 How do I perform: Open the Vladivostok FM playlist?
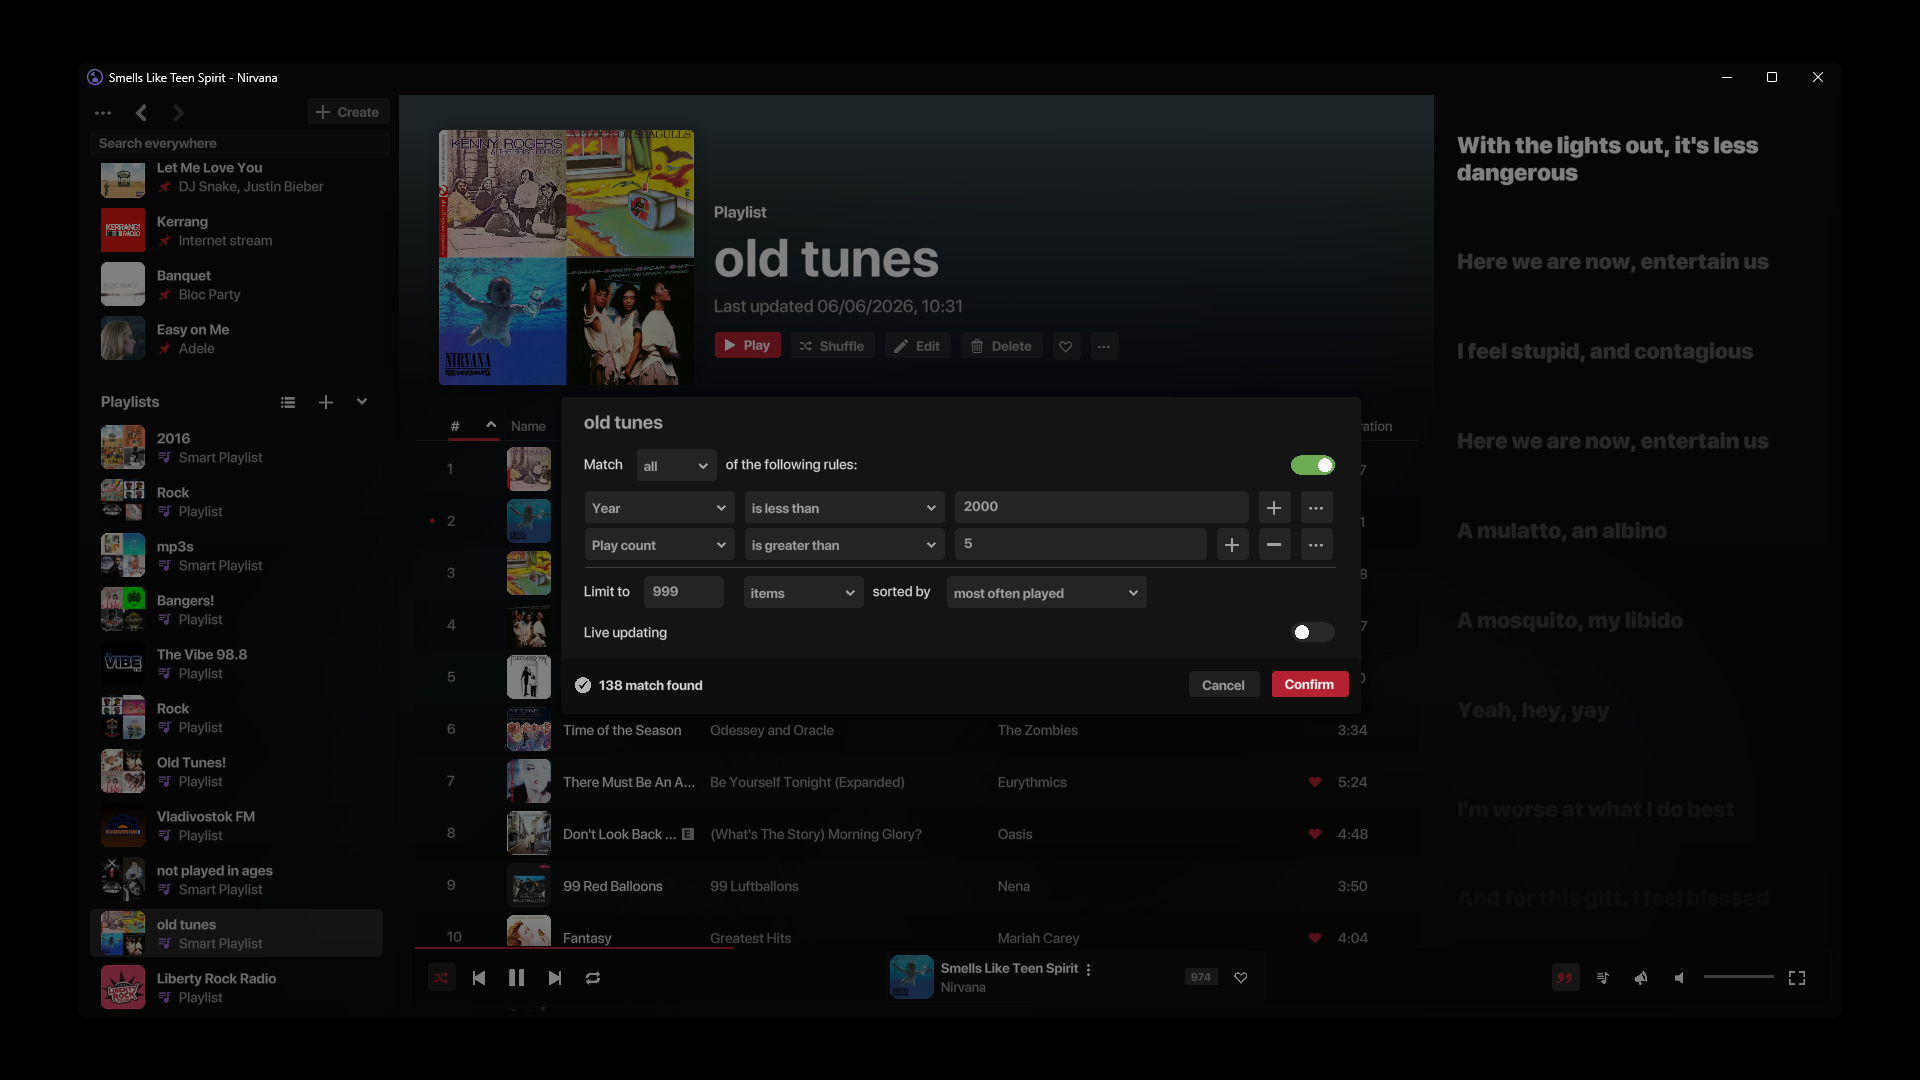tap(236, 826)
